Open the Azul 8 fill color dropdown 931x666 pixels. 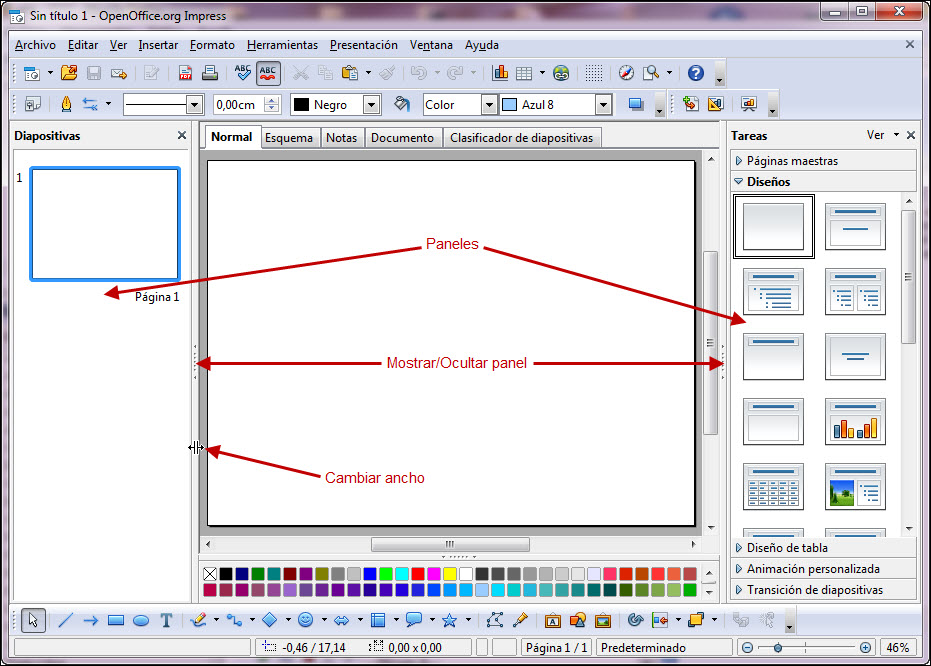[603, 105]
